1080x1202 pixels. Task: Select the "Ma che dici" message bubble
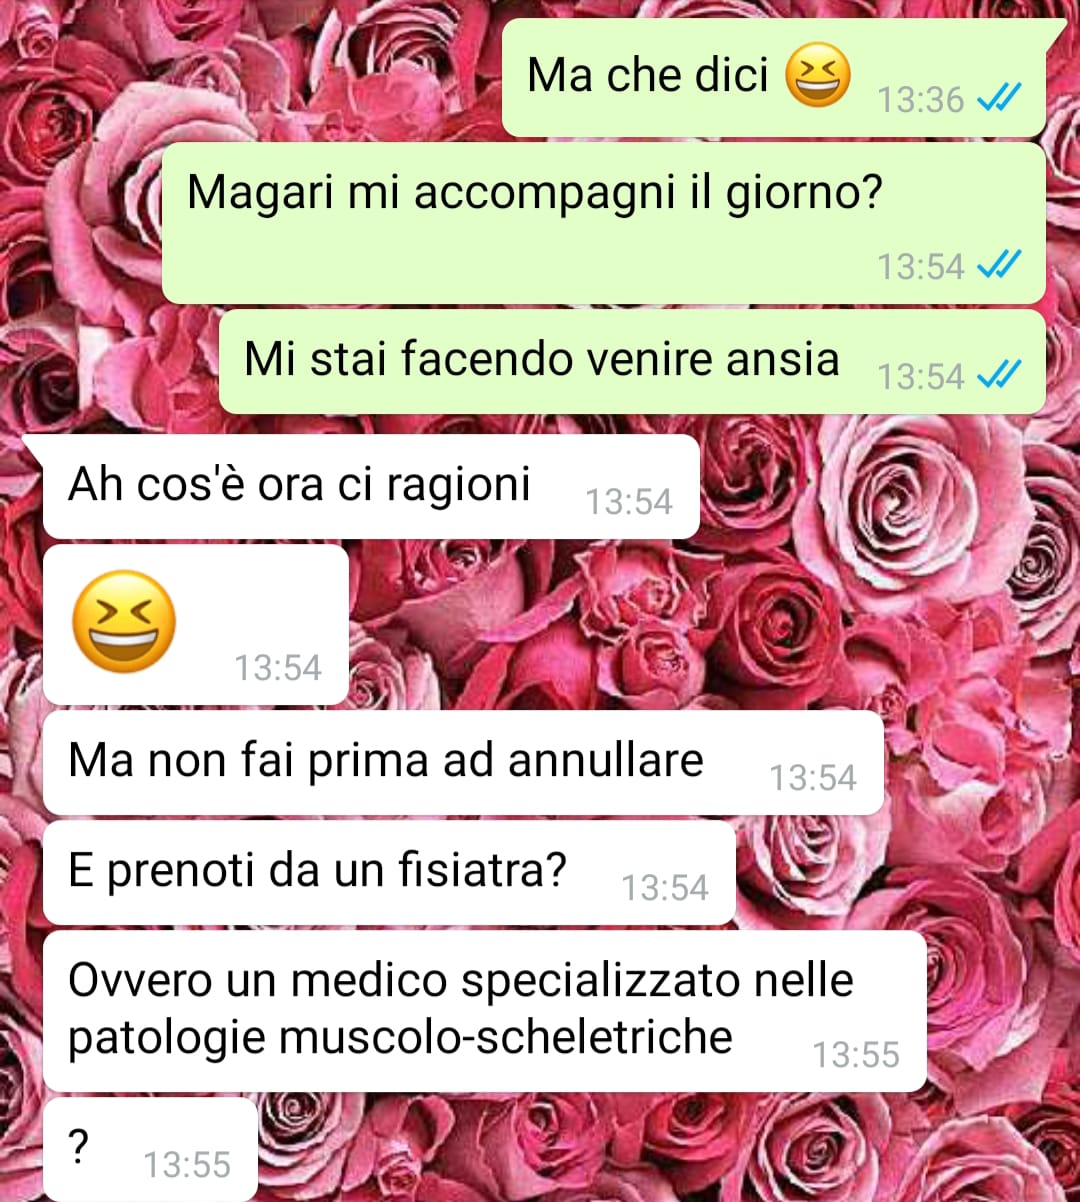774,78
